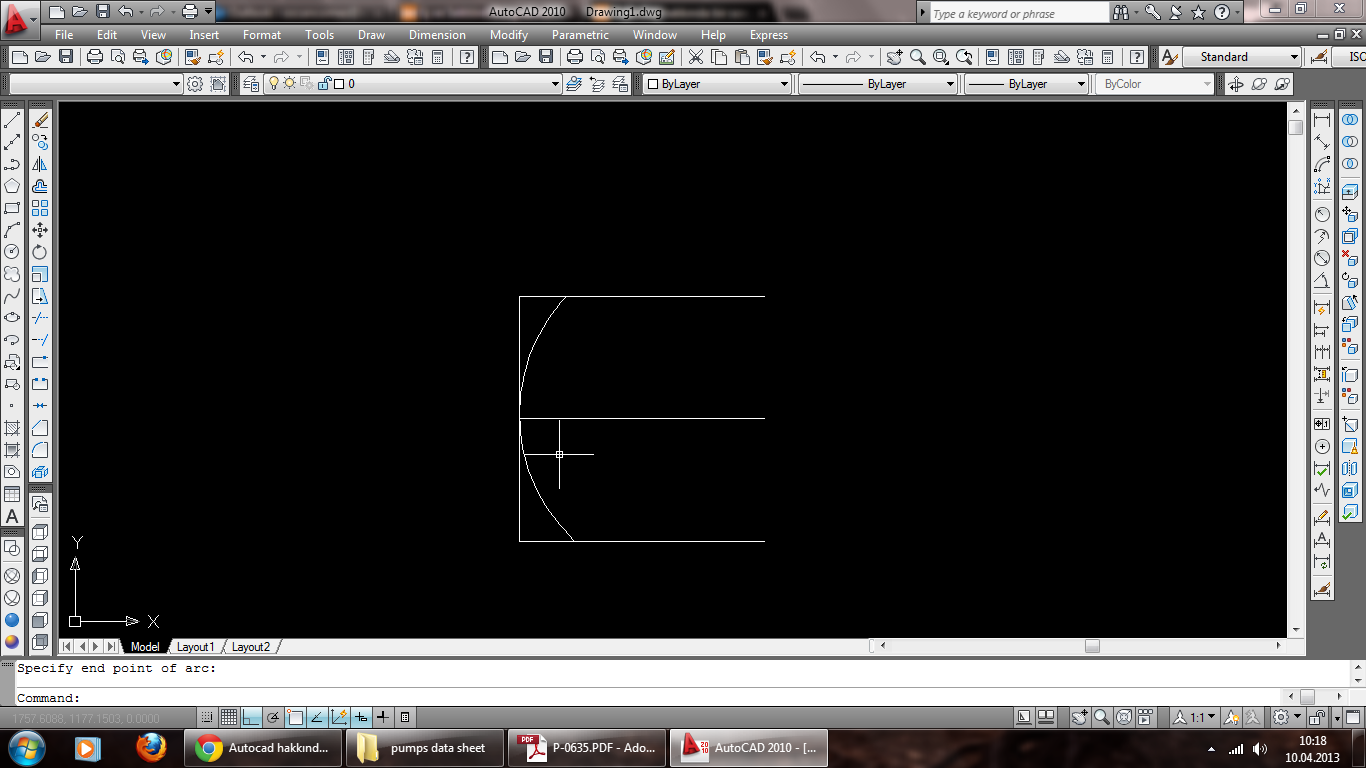Open the File menu
Screen dimensions: 1366x768
click(64, 35)
